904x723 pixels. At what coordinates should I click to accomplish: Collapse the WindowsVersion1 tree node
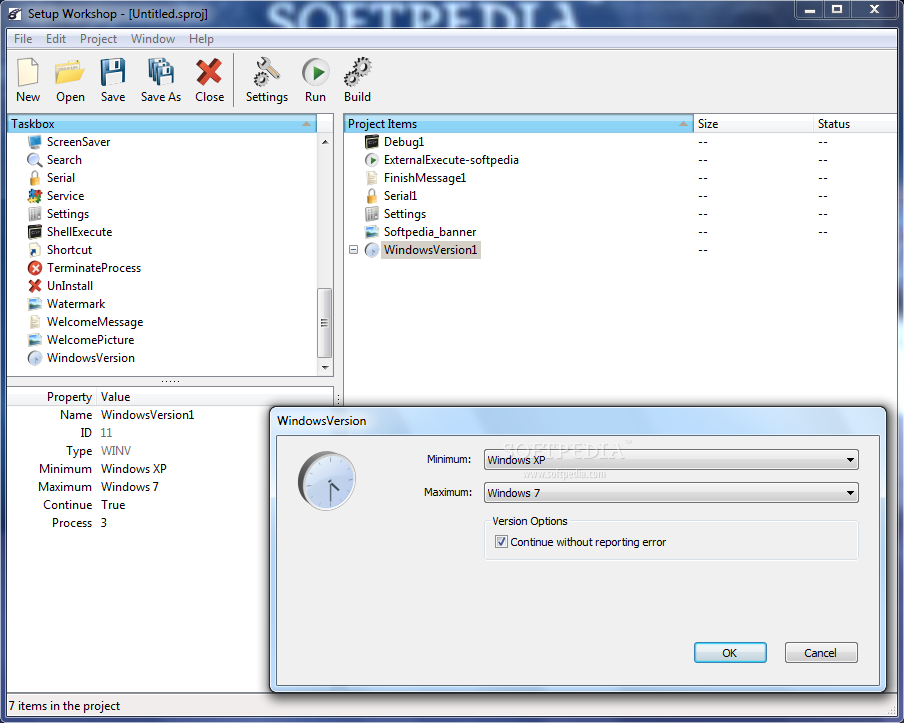pyautogui.click(x=353, y=250)
